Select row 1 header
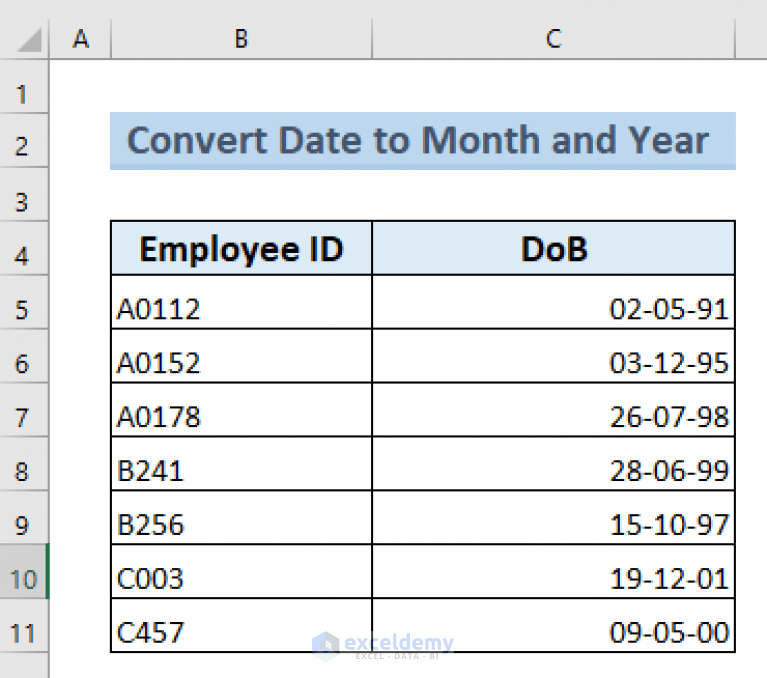 coord(24,87)
